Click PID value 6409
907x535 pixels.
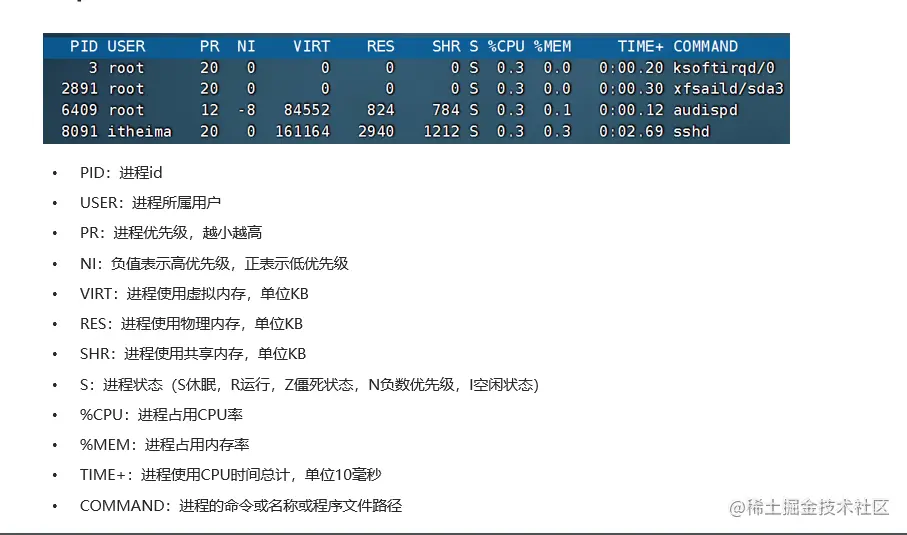point(79,110)
